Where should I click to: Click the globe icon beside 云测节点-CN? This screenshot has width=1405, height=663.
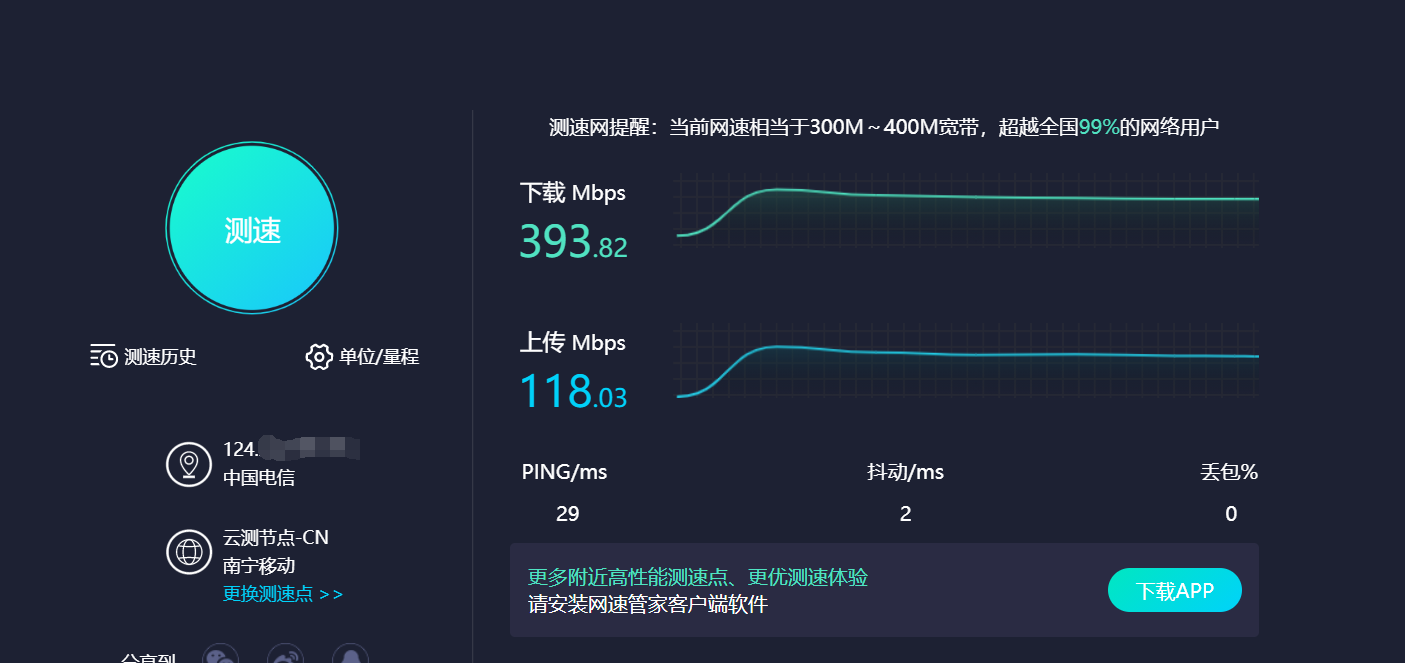[x=188, y=552]
